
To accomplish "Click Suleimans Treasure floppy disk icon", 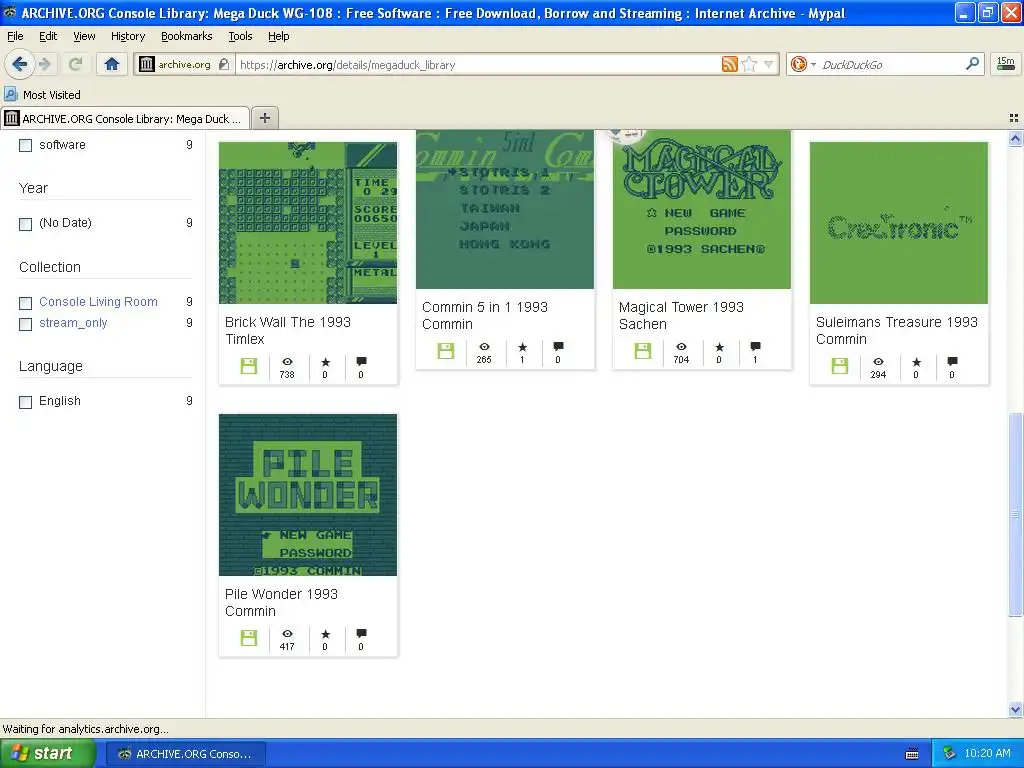I will tap(840, 366).
